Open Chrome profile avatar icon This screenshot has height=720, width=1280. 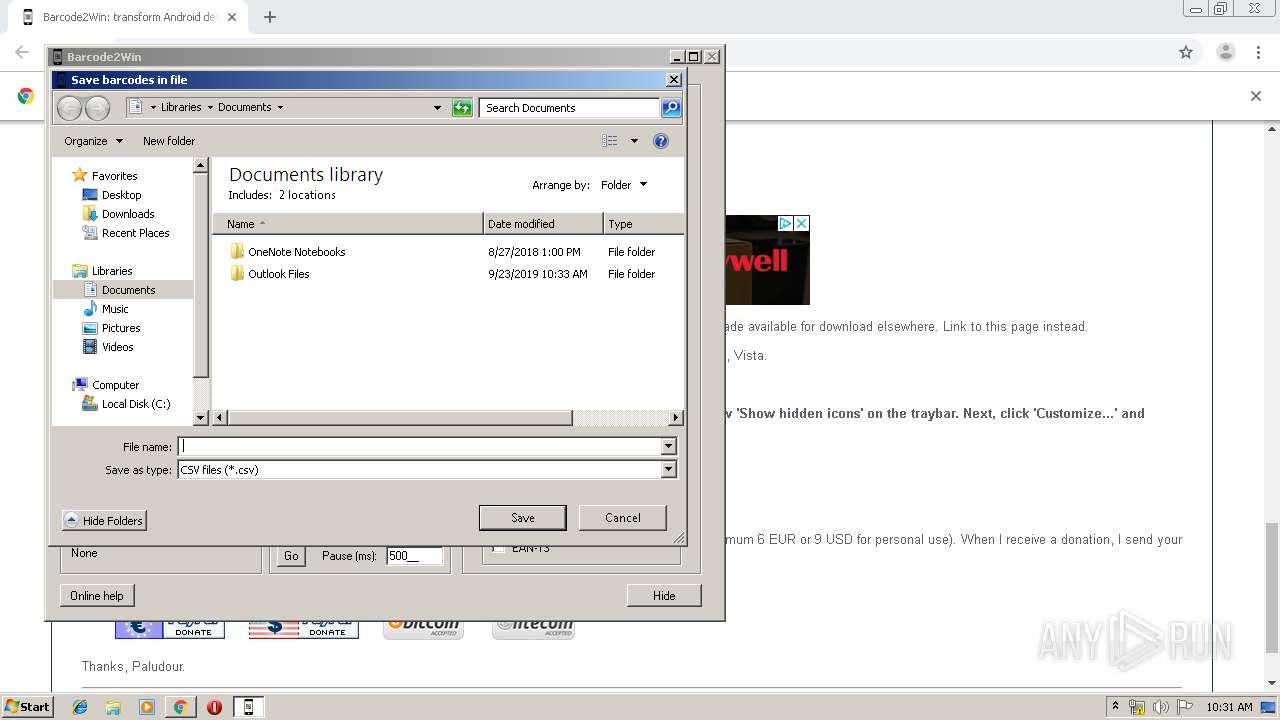pyautogui.click(x=1225, y=52)
